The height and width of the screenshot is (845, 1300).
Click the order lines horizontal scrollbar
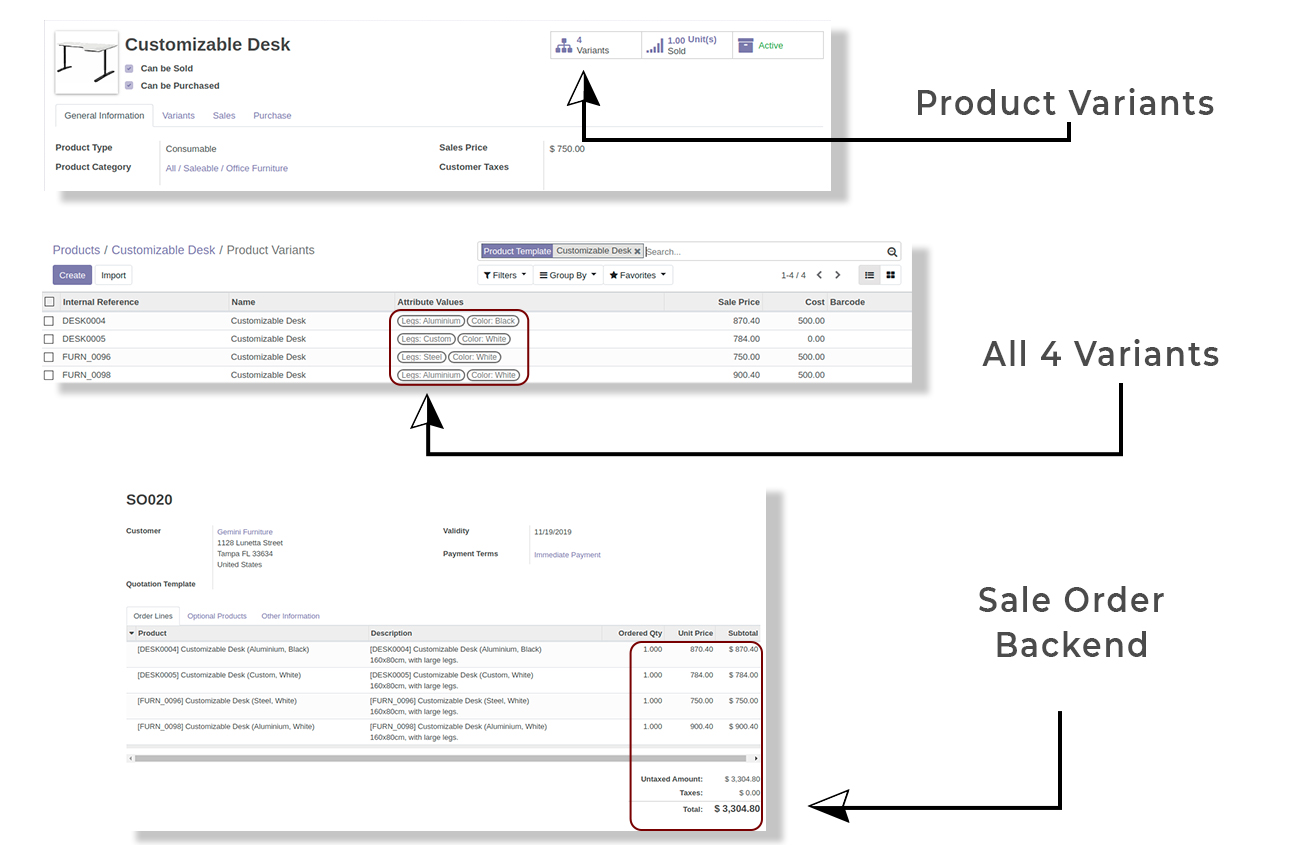tap(440, 759)
